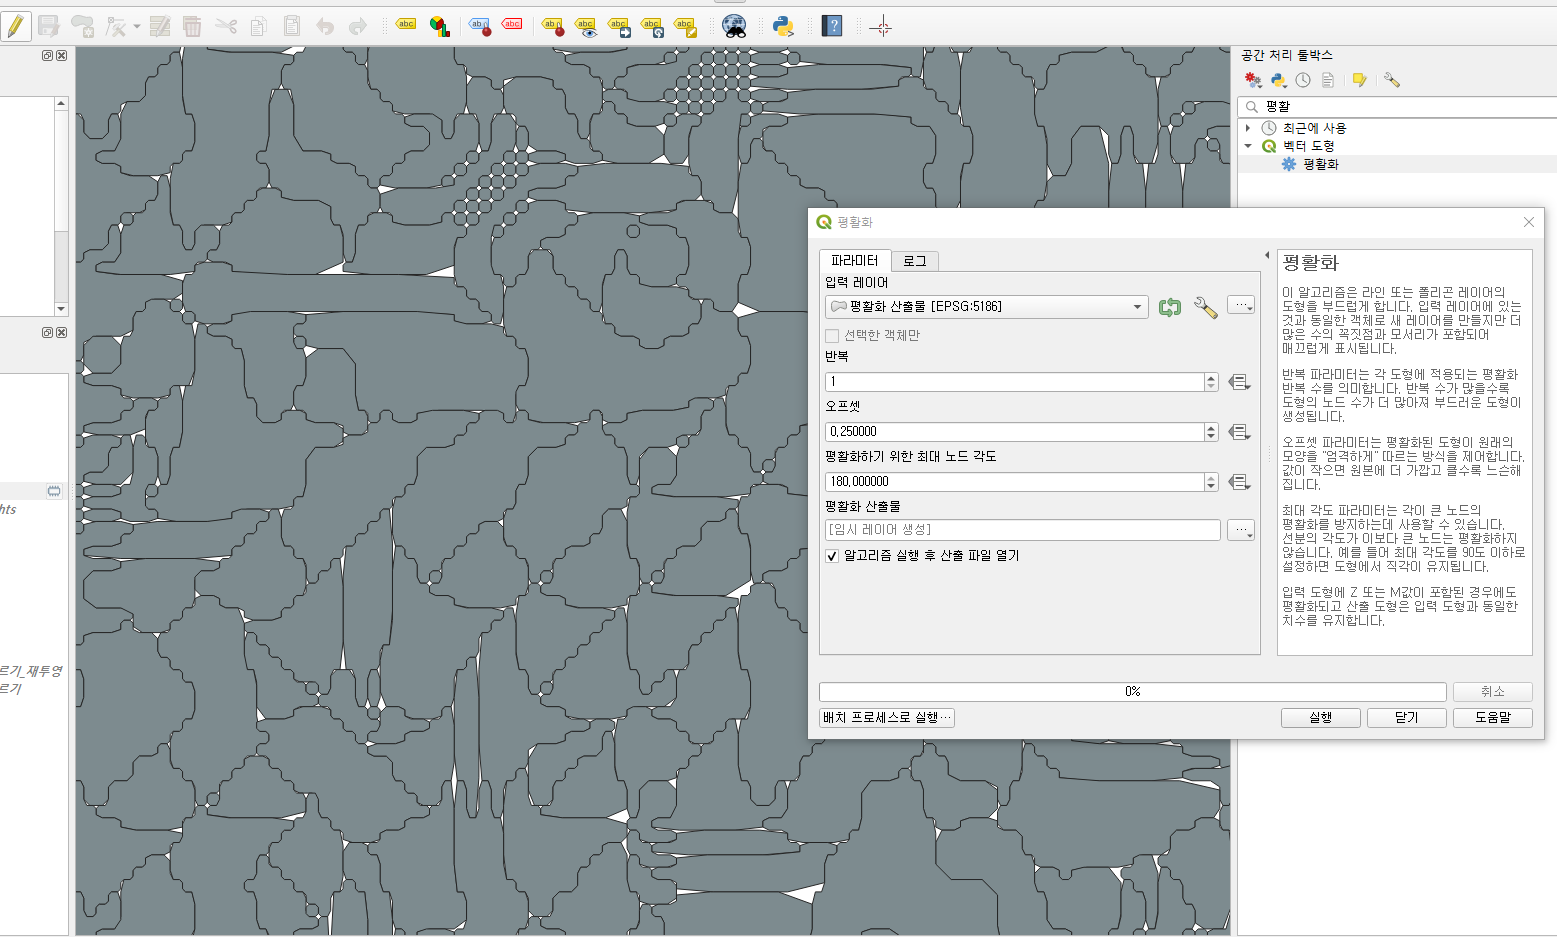1557x937 pixels.
Task: Click the 최대 노드 각도 spin box arrows
Action: 1211,481
